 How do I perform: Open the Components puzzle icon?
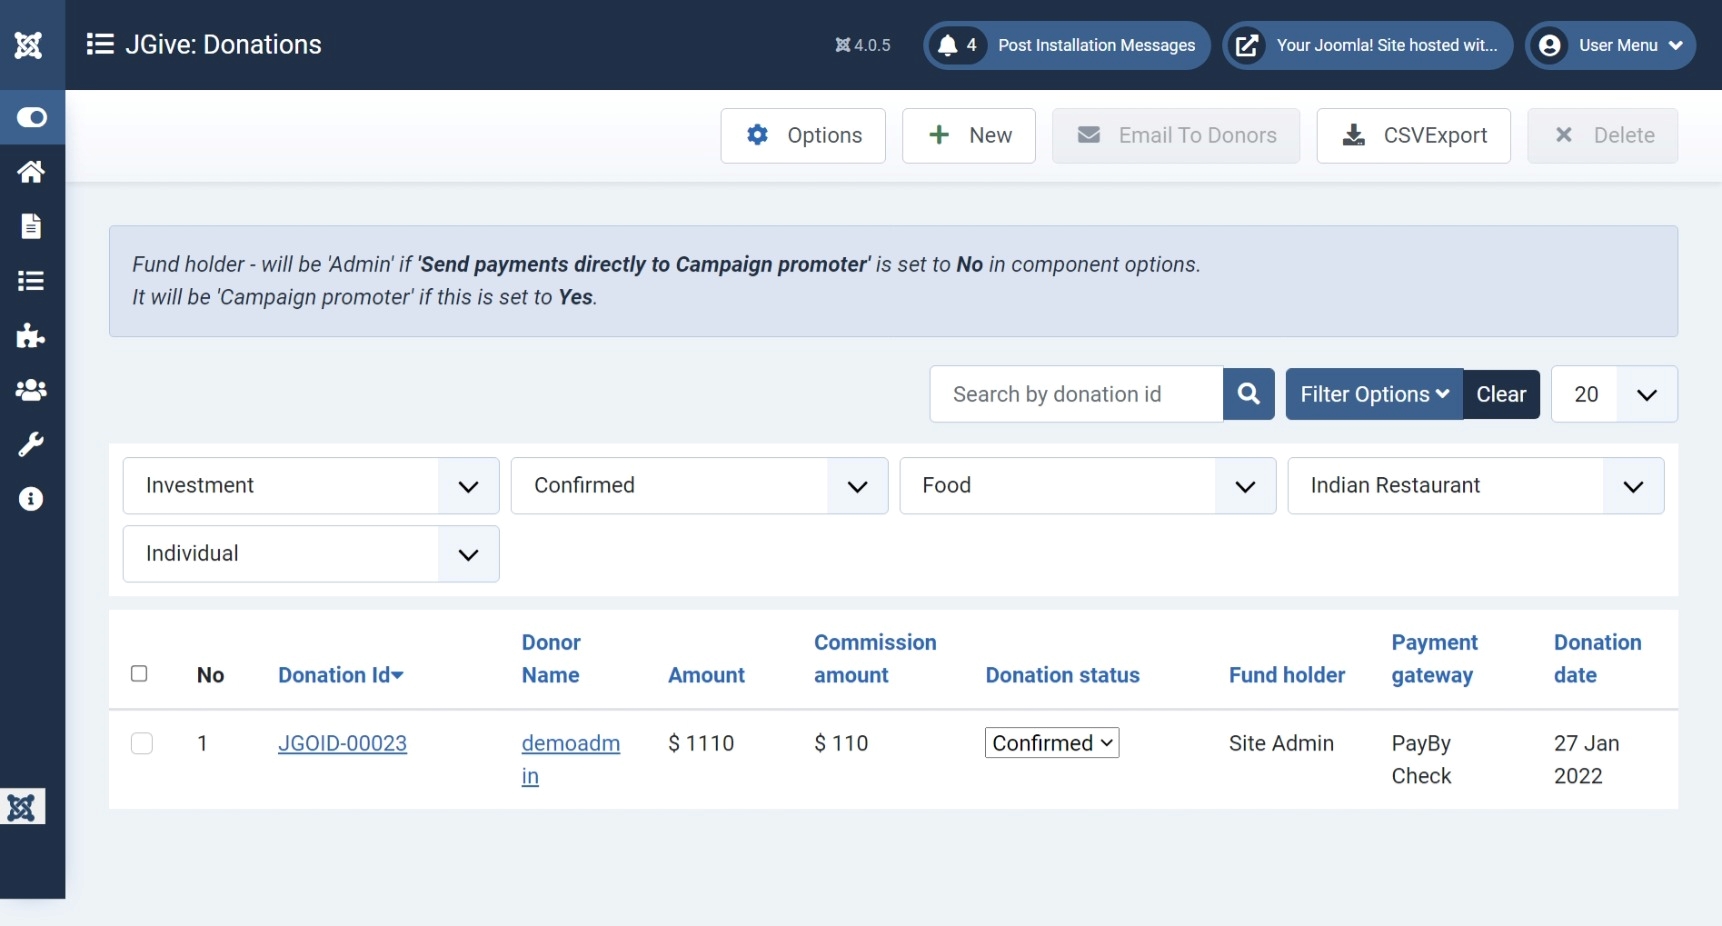click(x=31, y=335)
